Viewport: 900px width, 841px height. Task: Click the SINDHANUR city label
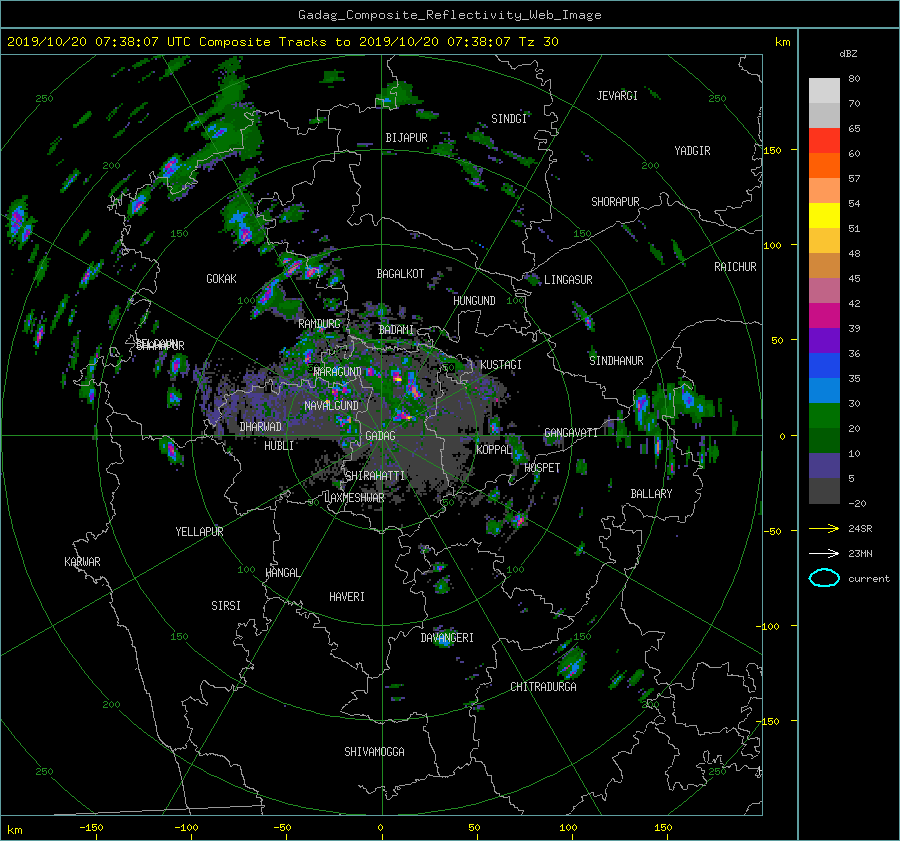click(x=616, y=361)
